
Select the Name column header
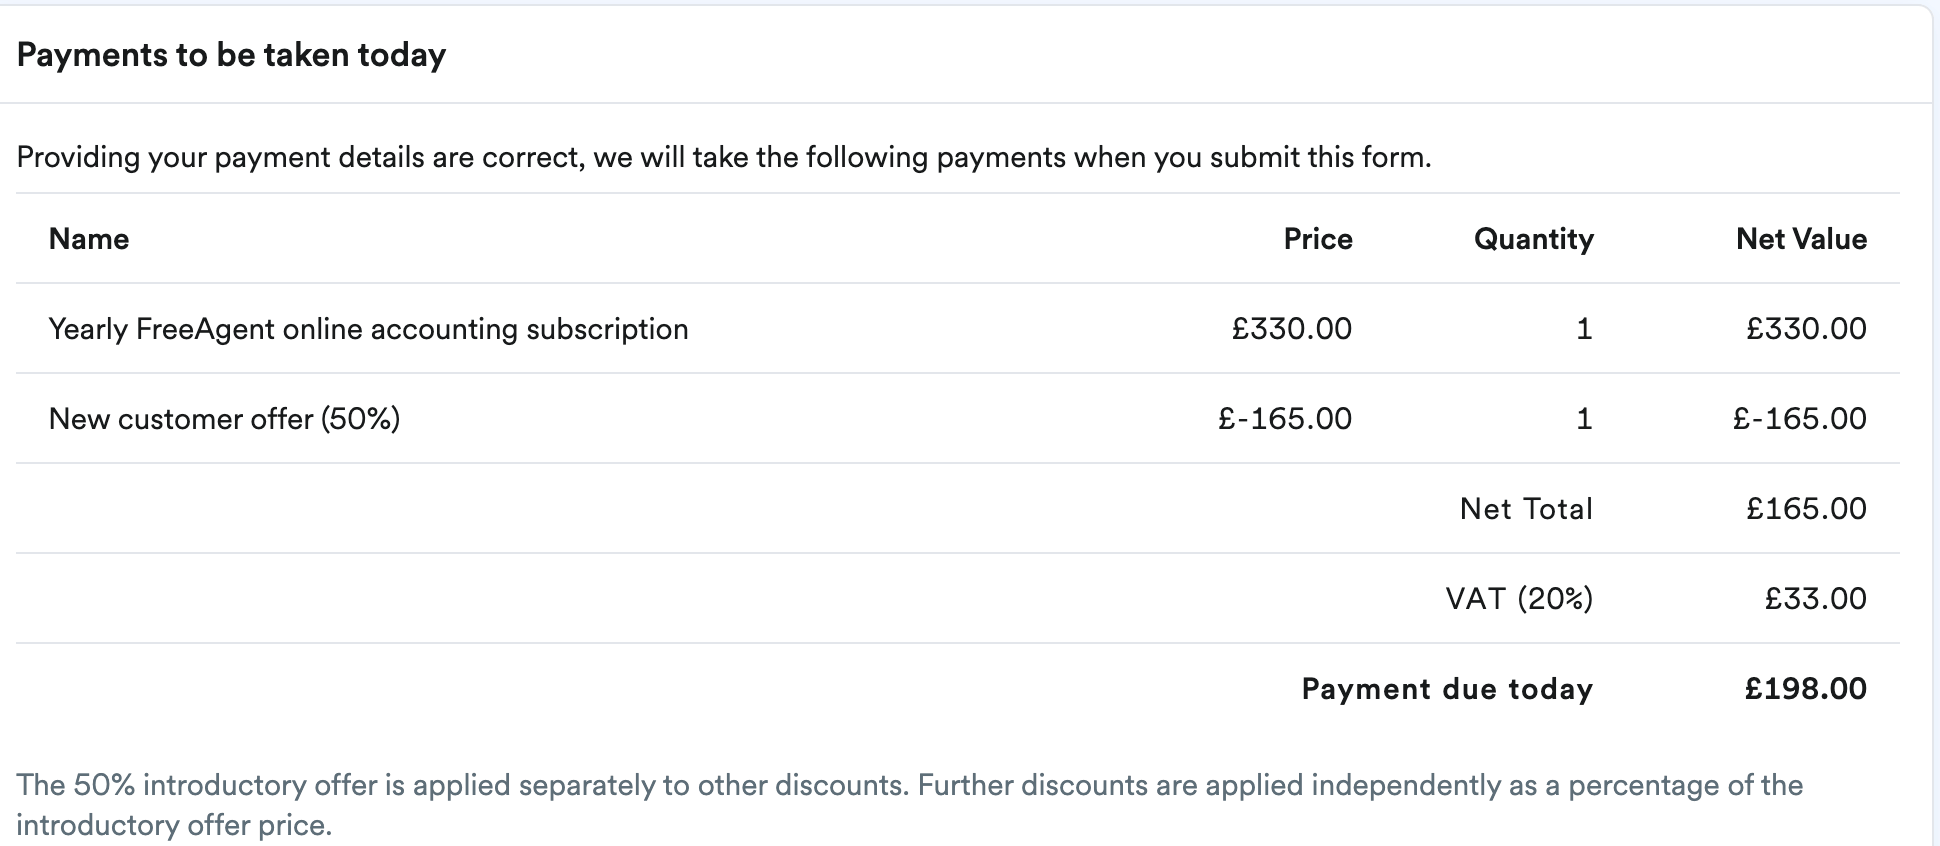click(x=89, y=239)
